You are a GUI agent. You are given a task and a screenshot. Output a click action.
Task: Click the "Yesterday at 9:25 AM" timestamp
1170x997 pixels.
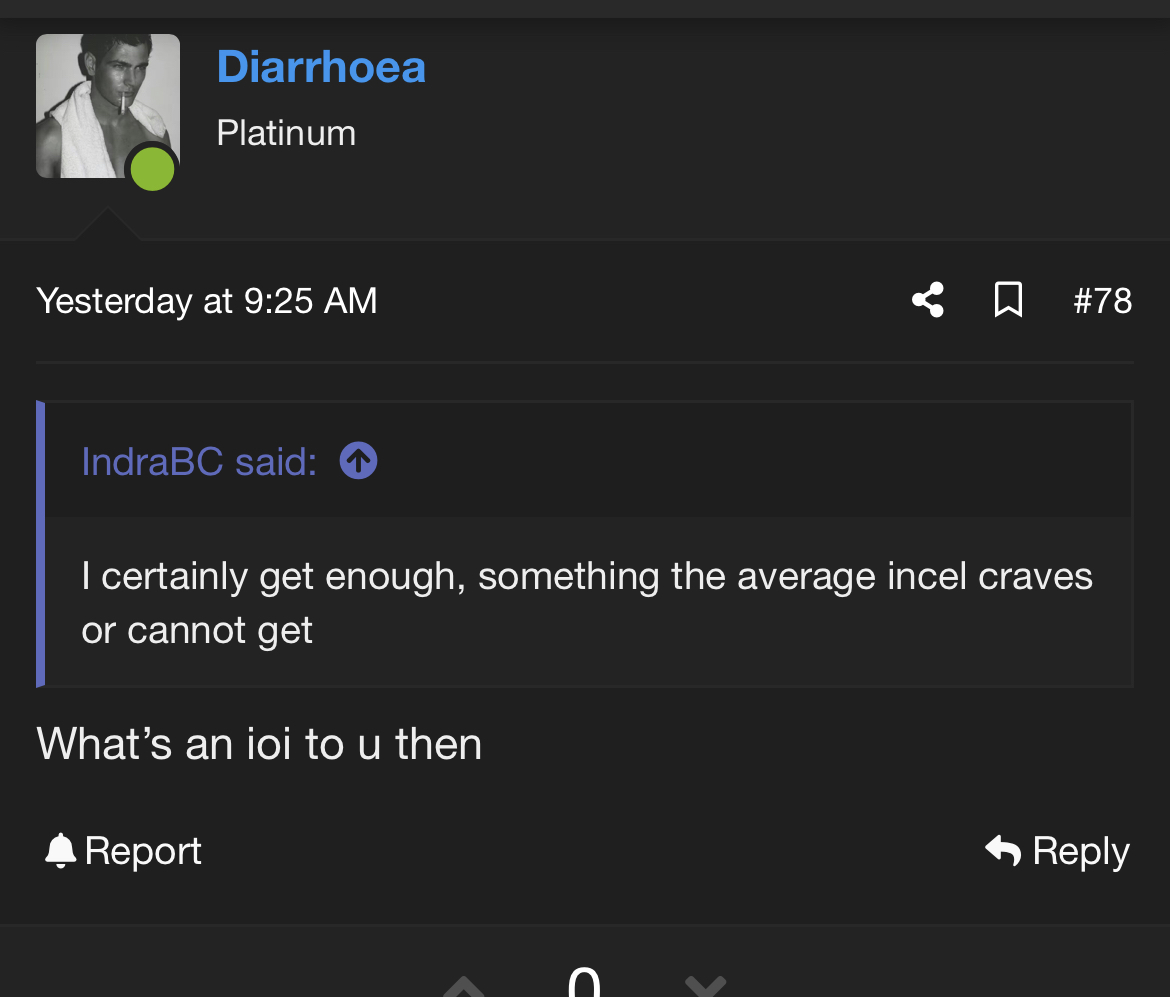pos(207,300)
